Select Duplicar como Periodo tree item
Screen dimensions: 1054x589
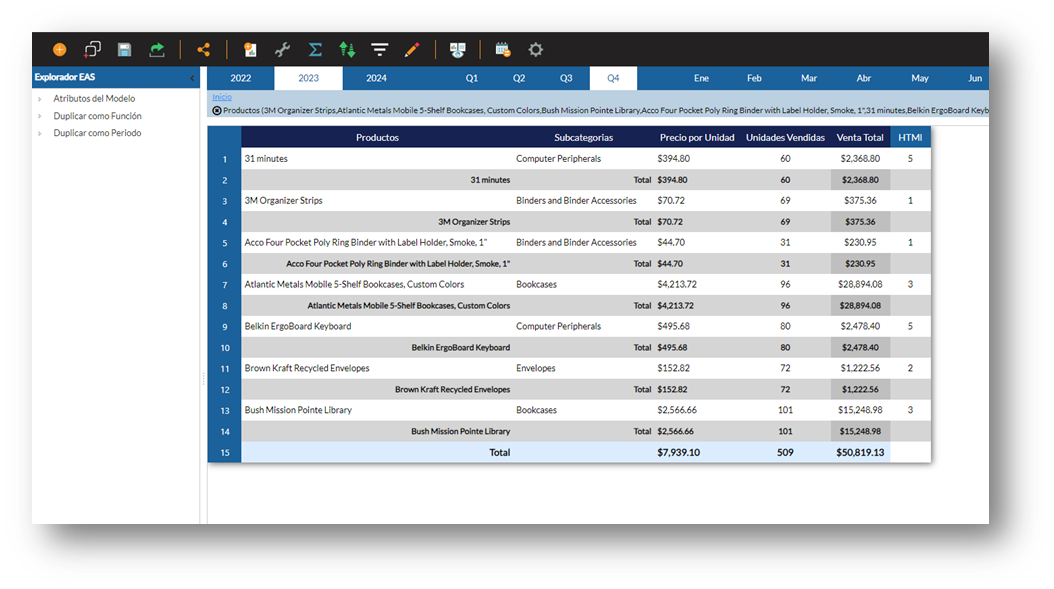coord(97,132)
